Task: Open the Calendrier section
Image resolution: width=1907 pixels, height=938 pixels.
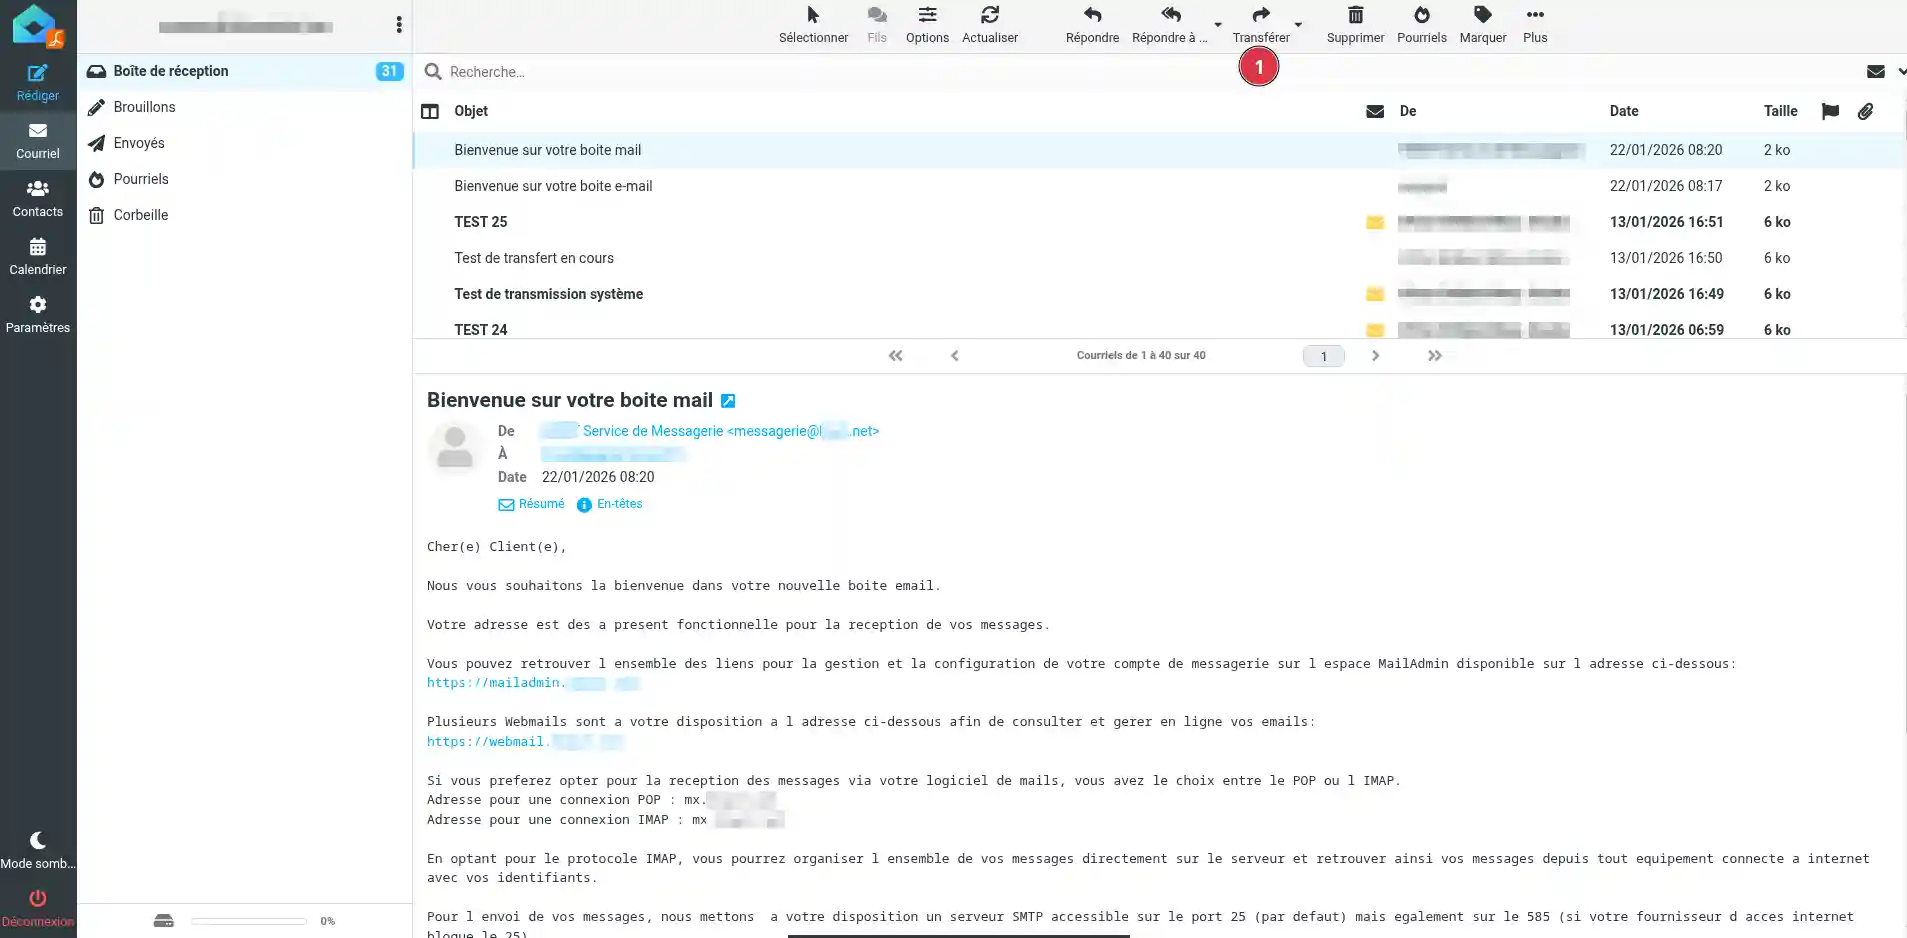Action: [x=38, y=257]
